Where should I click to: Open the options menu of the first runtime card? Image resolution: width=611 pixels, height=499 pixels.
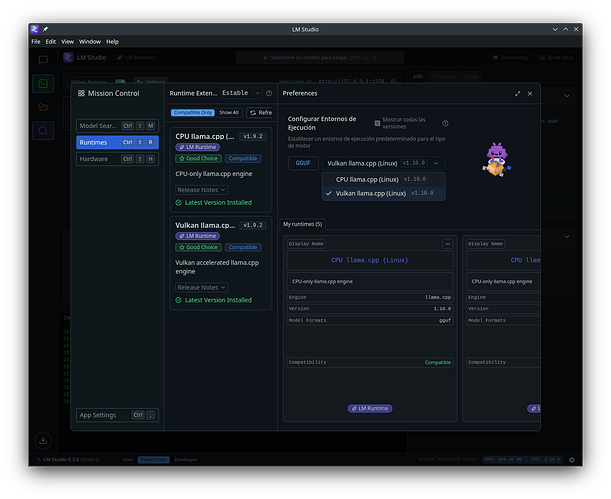pos(448,244)
